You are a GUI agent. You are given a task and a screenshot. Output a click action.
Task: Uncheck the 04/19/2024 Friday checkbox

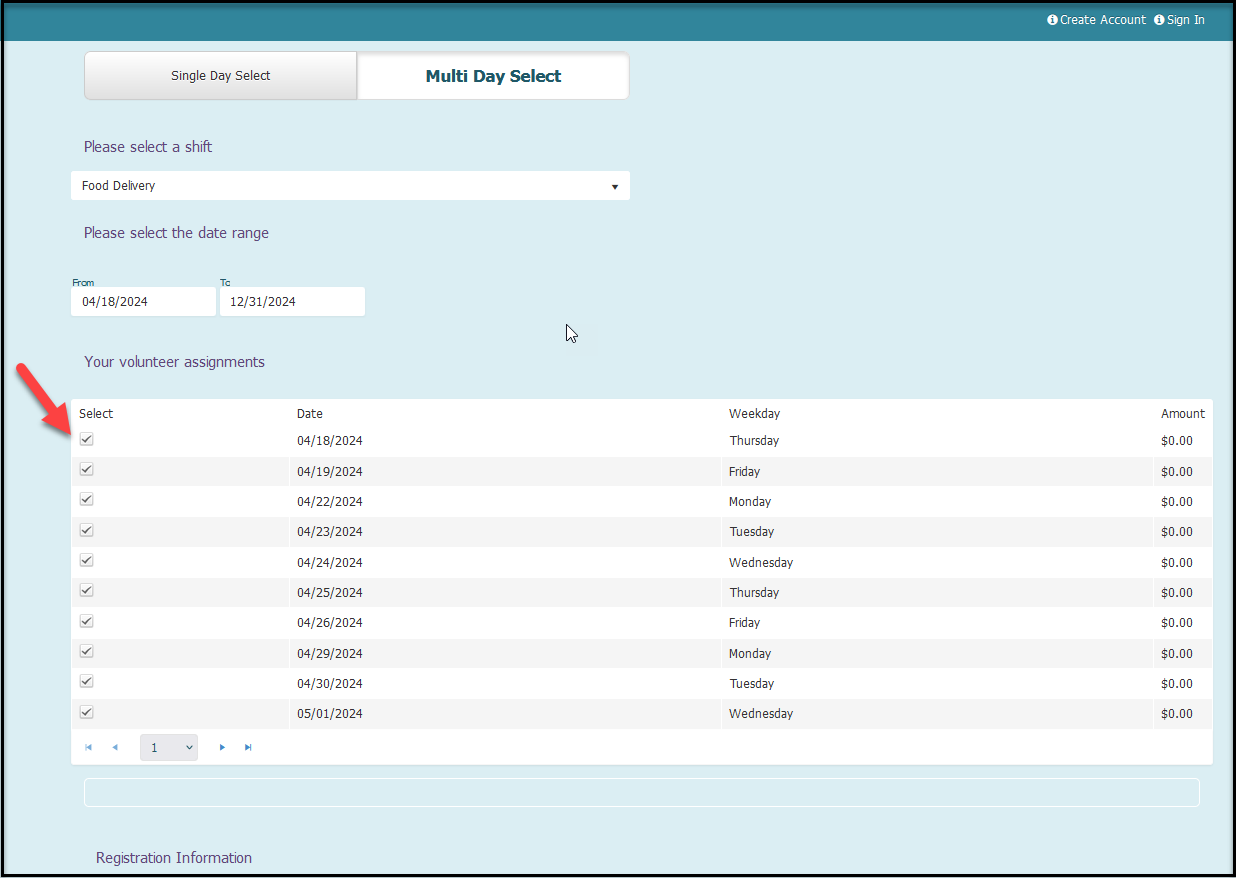point(87,469)
